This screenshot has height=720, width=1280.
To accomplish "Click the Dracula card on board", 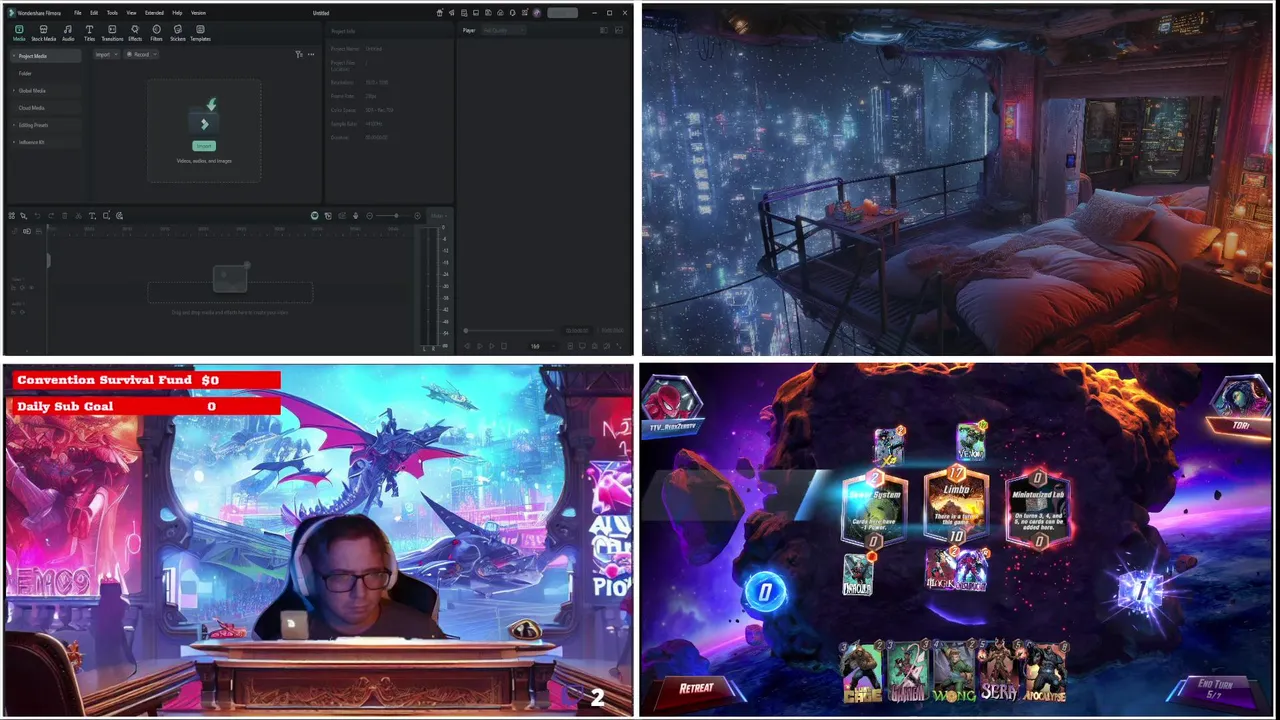I will coord(858,574).
